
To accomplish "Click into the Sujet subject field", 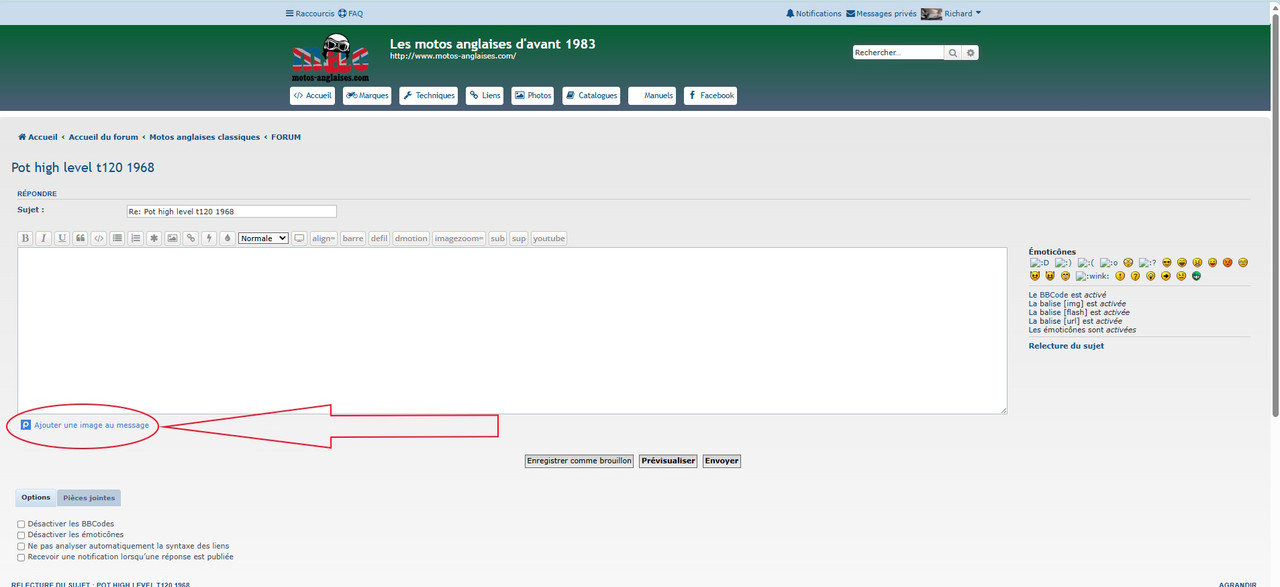I will click(x=231, y=212).
